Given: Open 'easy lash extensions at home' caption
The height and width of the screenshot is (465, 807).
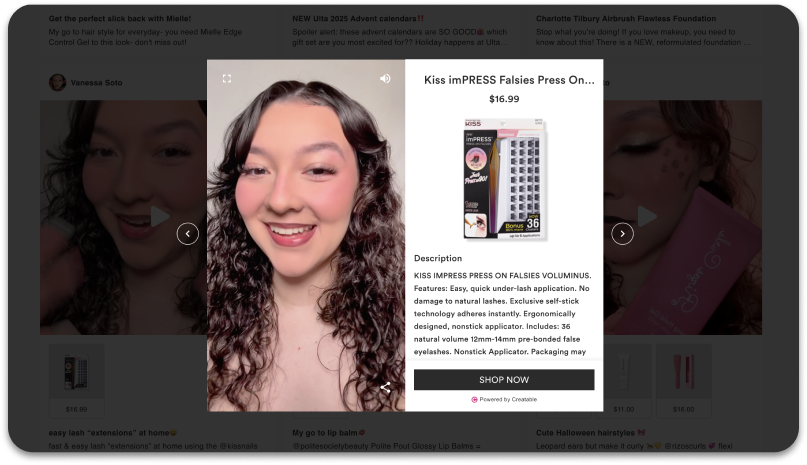Looking at the screenshot, I should click(113, 433).
